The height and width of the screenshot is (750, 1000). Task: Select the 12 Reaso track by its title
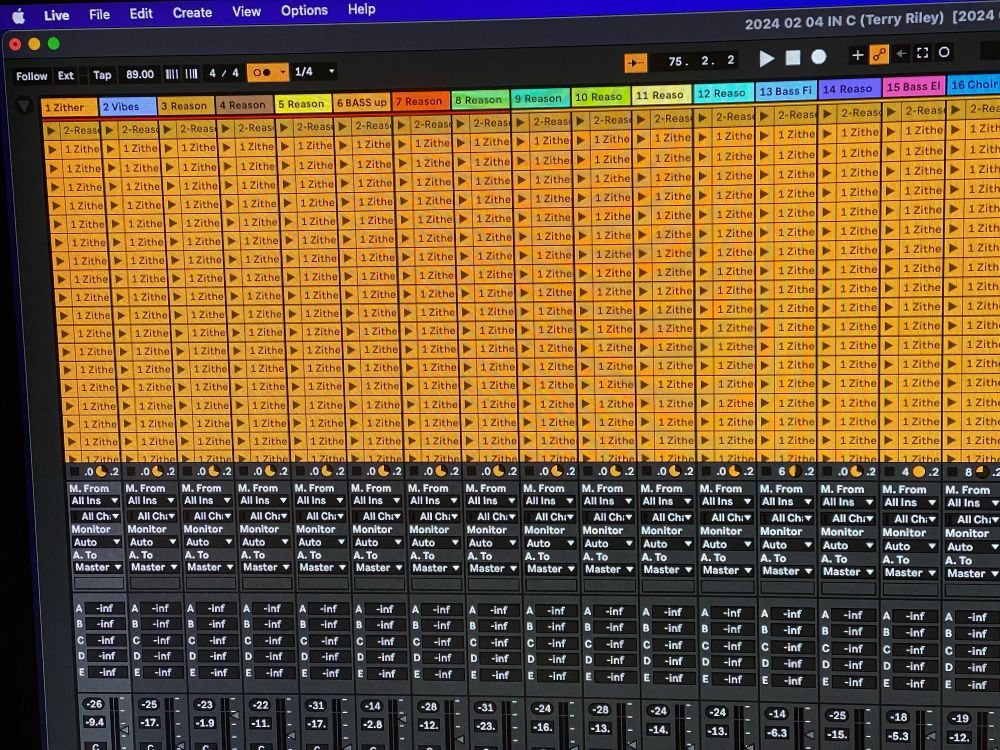coord(723,93)
